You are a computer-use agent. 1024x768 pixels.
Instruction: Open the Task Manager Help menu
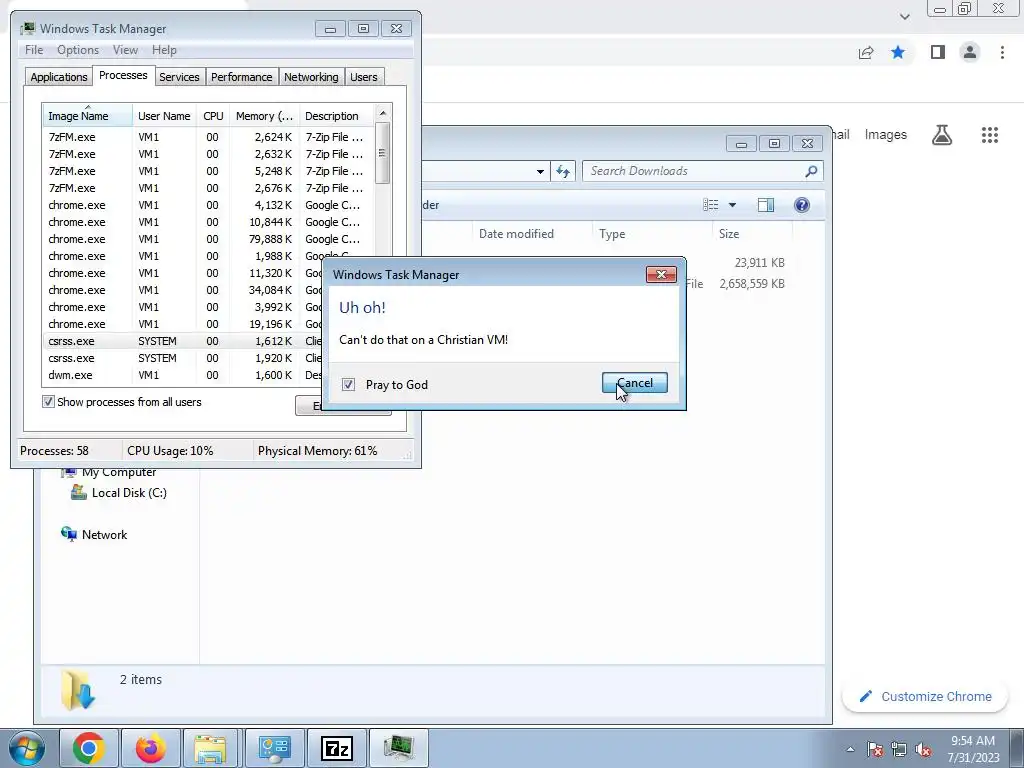tap(164, 50)
